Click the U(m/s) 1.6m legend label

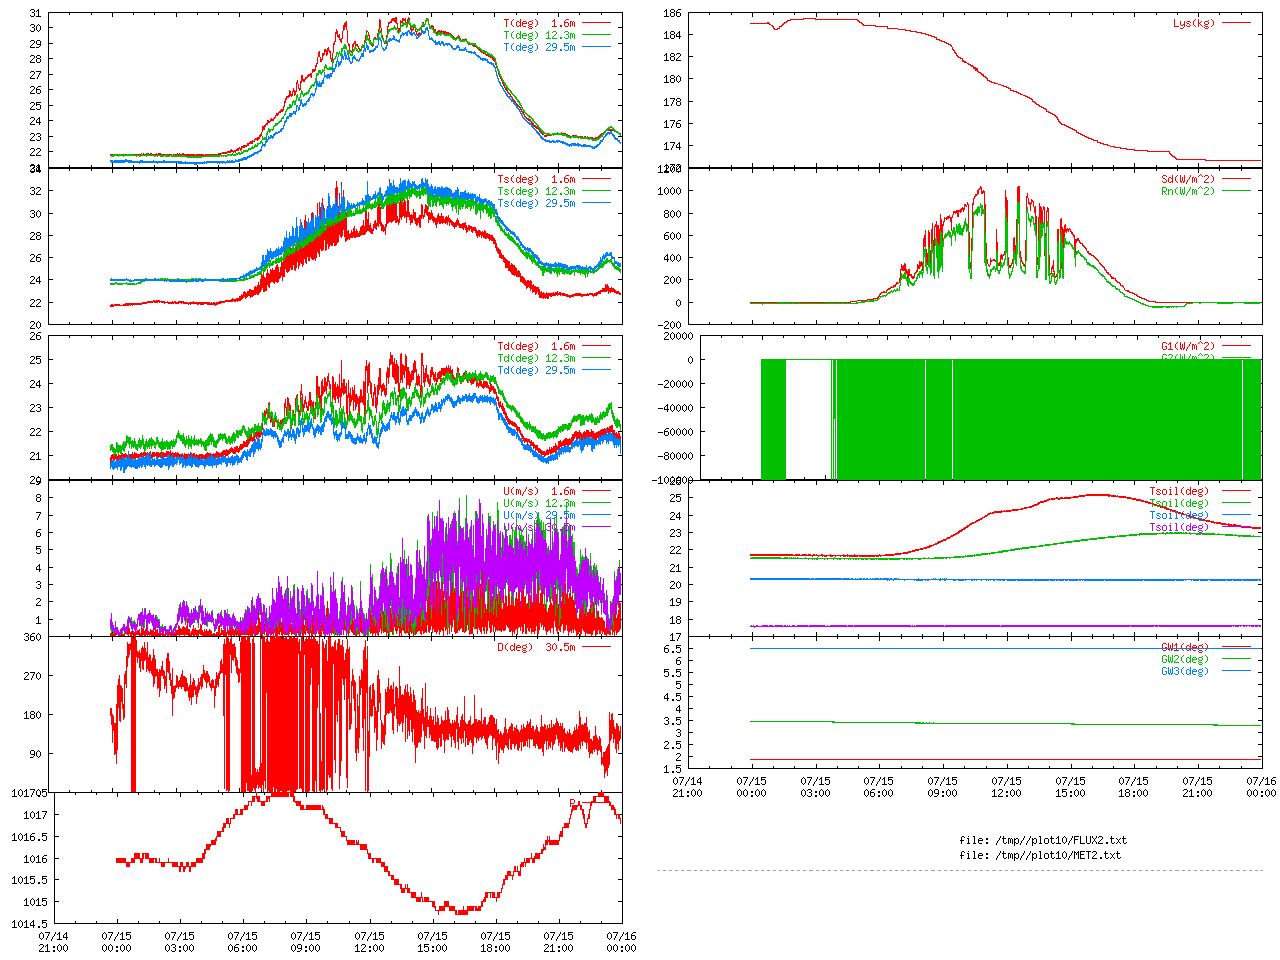539,492
